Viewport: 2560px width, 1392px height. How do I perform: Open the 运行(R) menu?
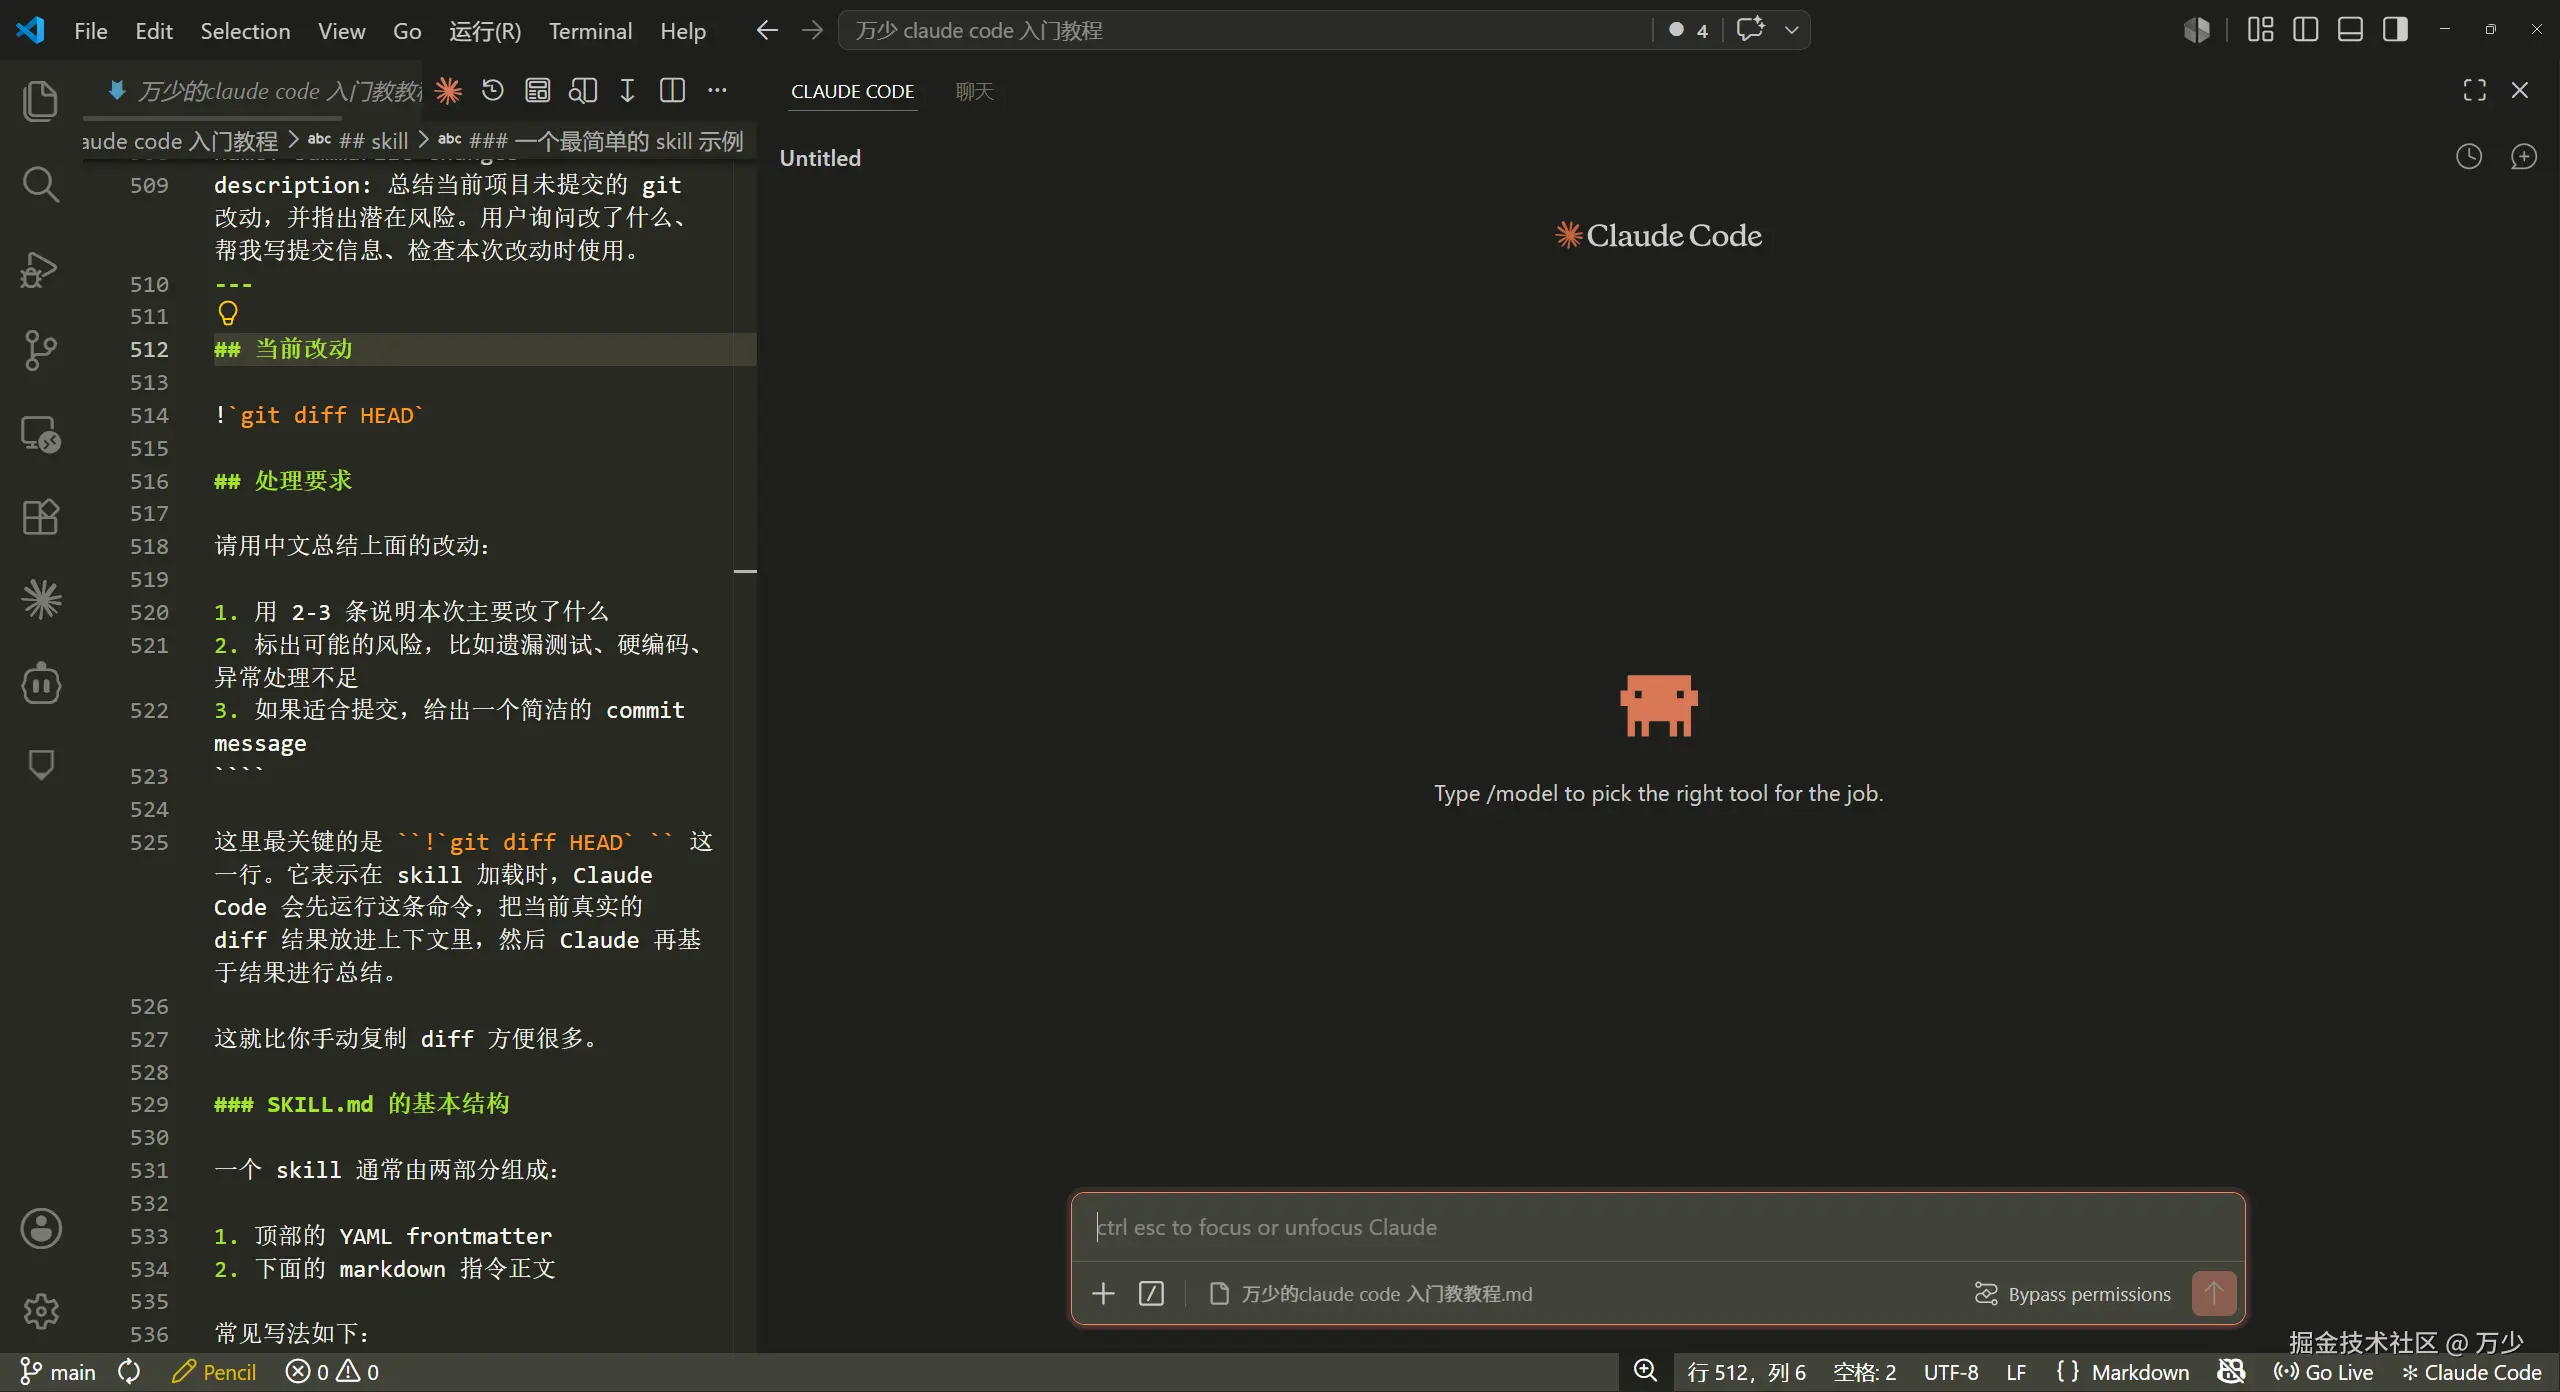[485, 31]
